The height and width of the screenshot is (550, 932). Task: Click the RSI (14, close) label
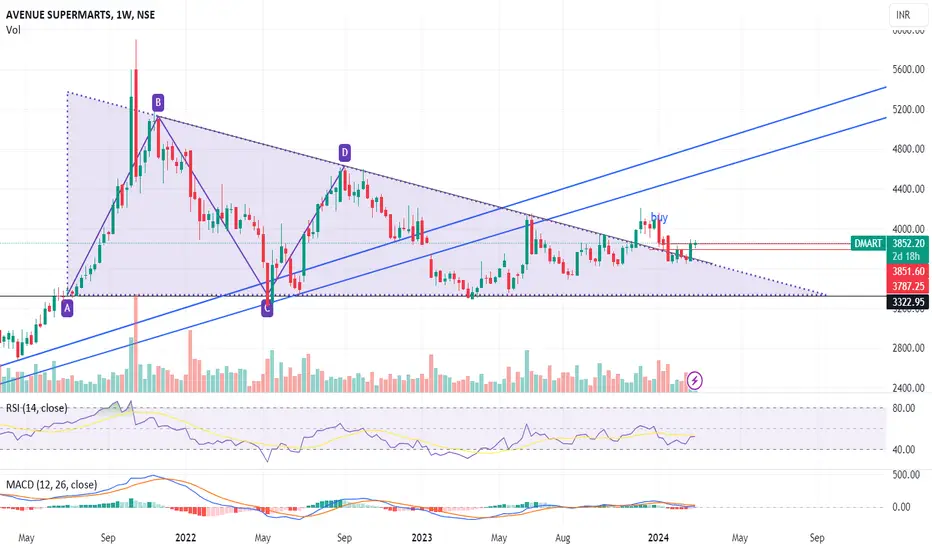(37, 408)
